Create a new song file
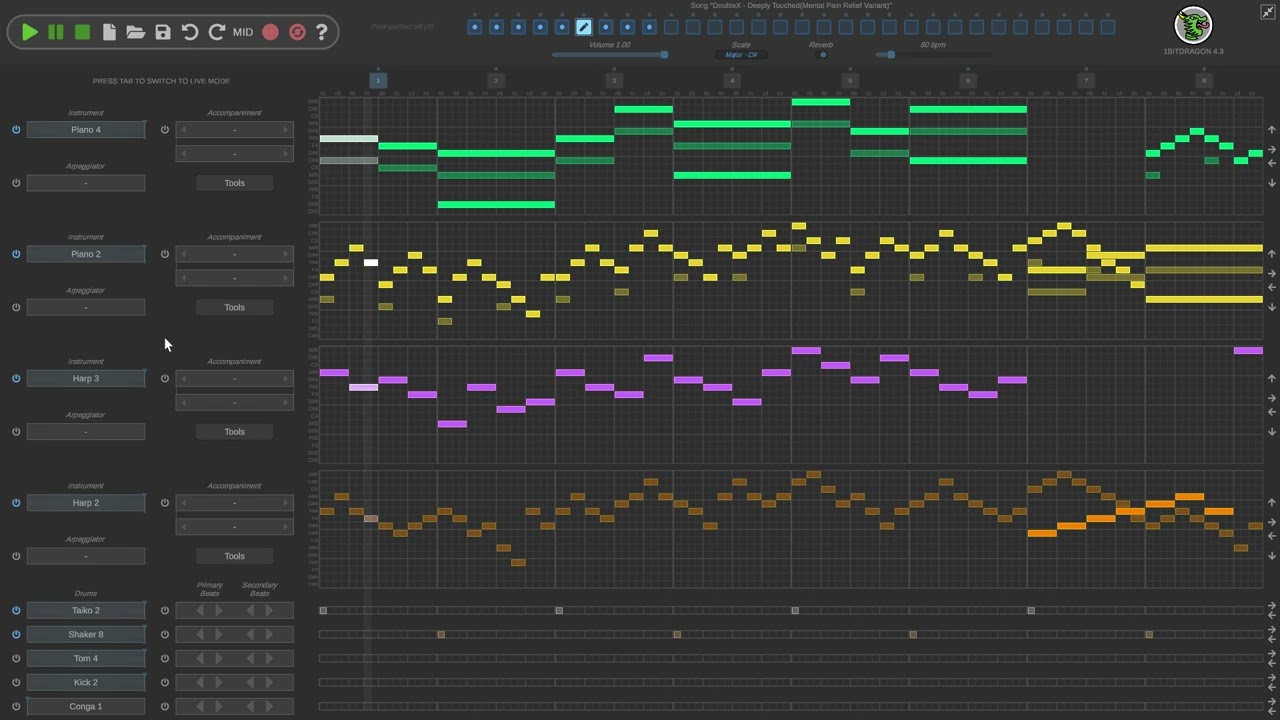This screenshot has width=1280, height=720. click(x=109, y=32)
